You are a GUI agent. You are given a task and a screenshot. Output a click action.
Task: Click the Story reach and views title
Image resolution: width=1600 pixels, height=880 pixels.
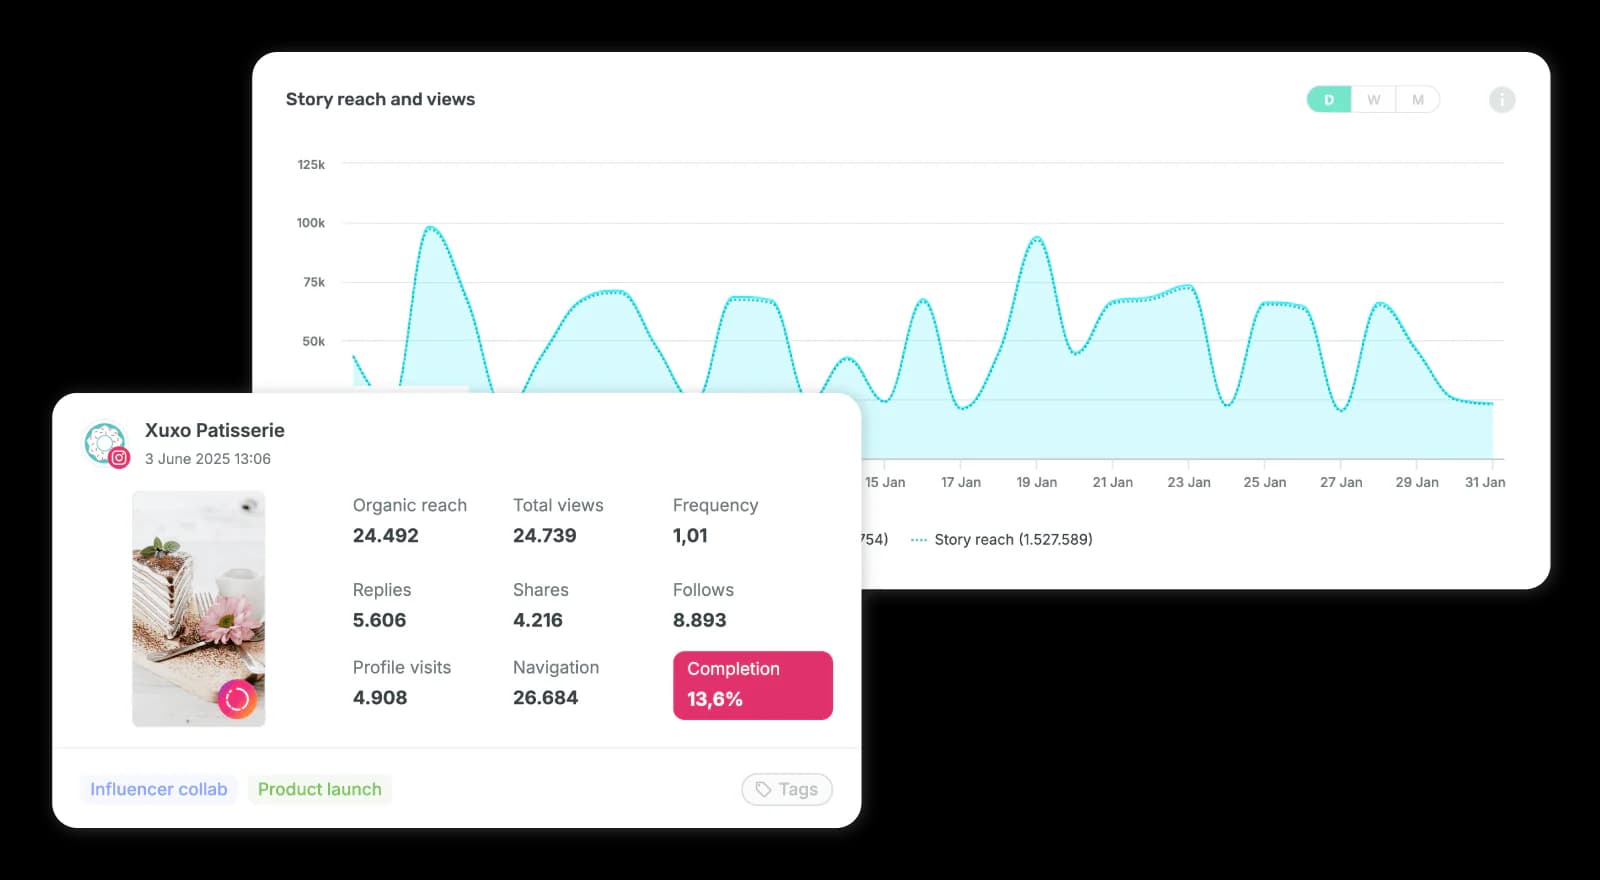(380, 99)
